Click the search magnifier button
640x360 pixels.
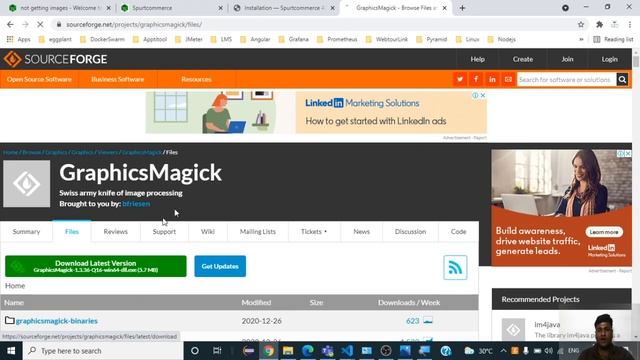[622, 80]
